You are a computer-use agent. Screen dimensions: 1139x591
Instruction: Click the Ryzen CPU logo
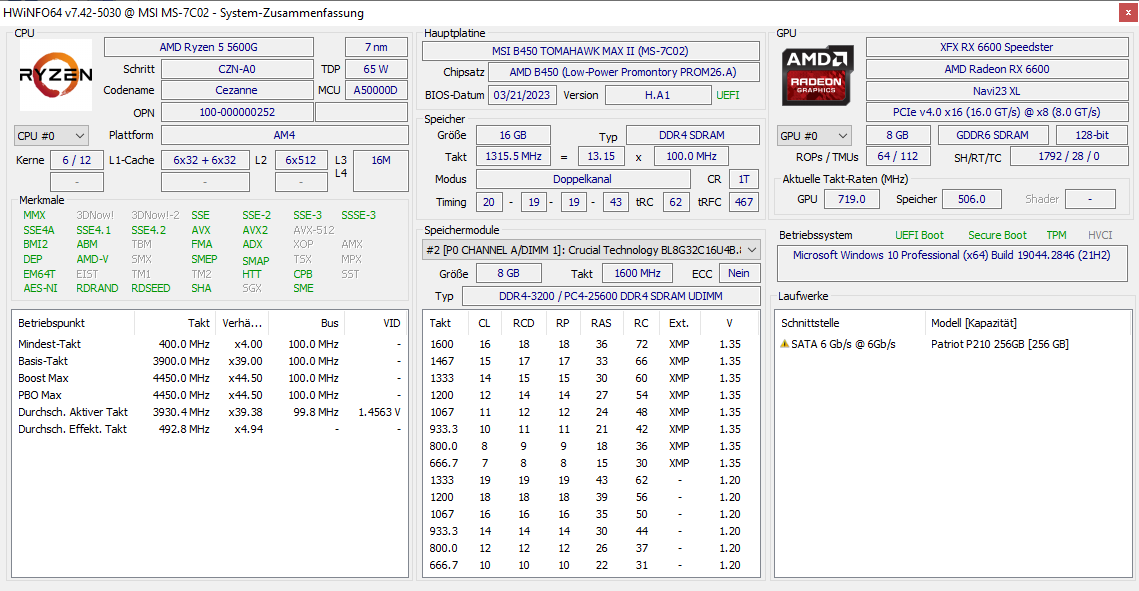click(55, 74)
